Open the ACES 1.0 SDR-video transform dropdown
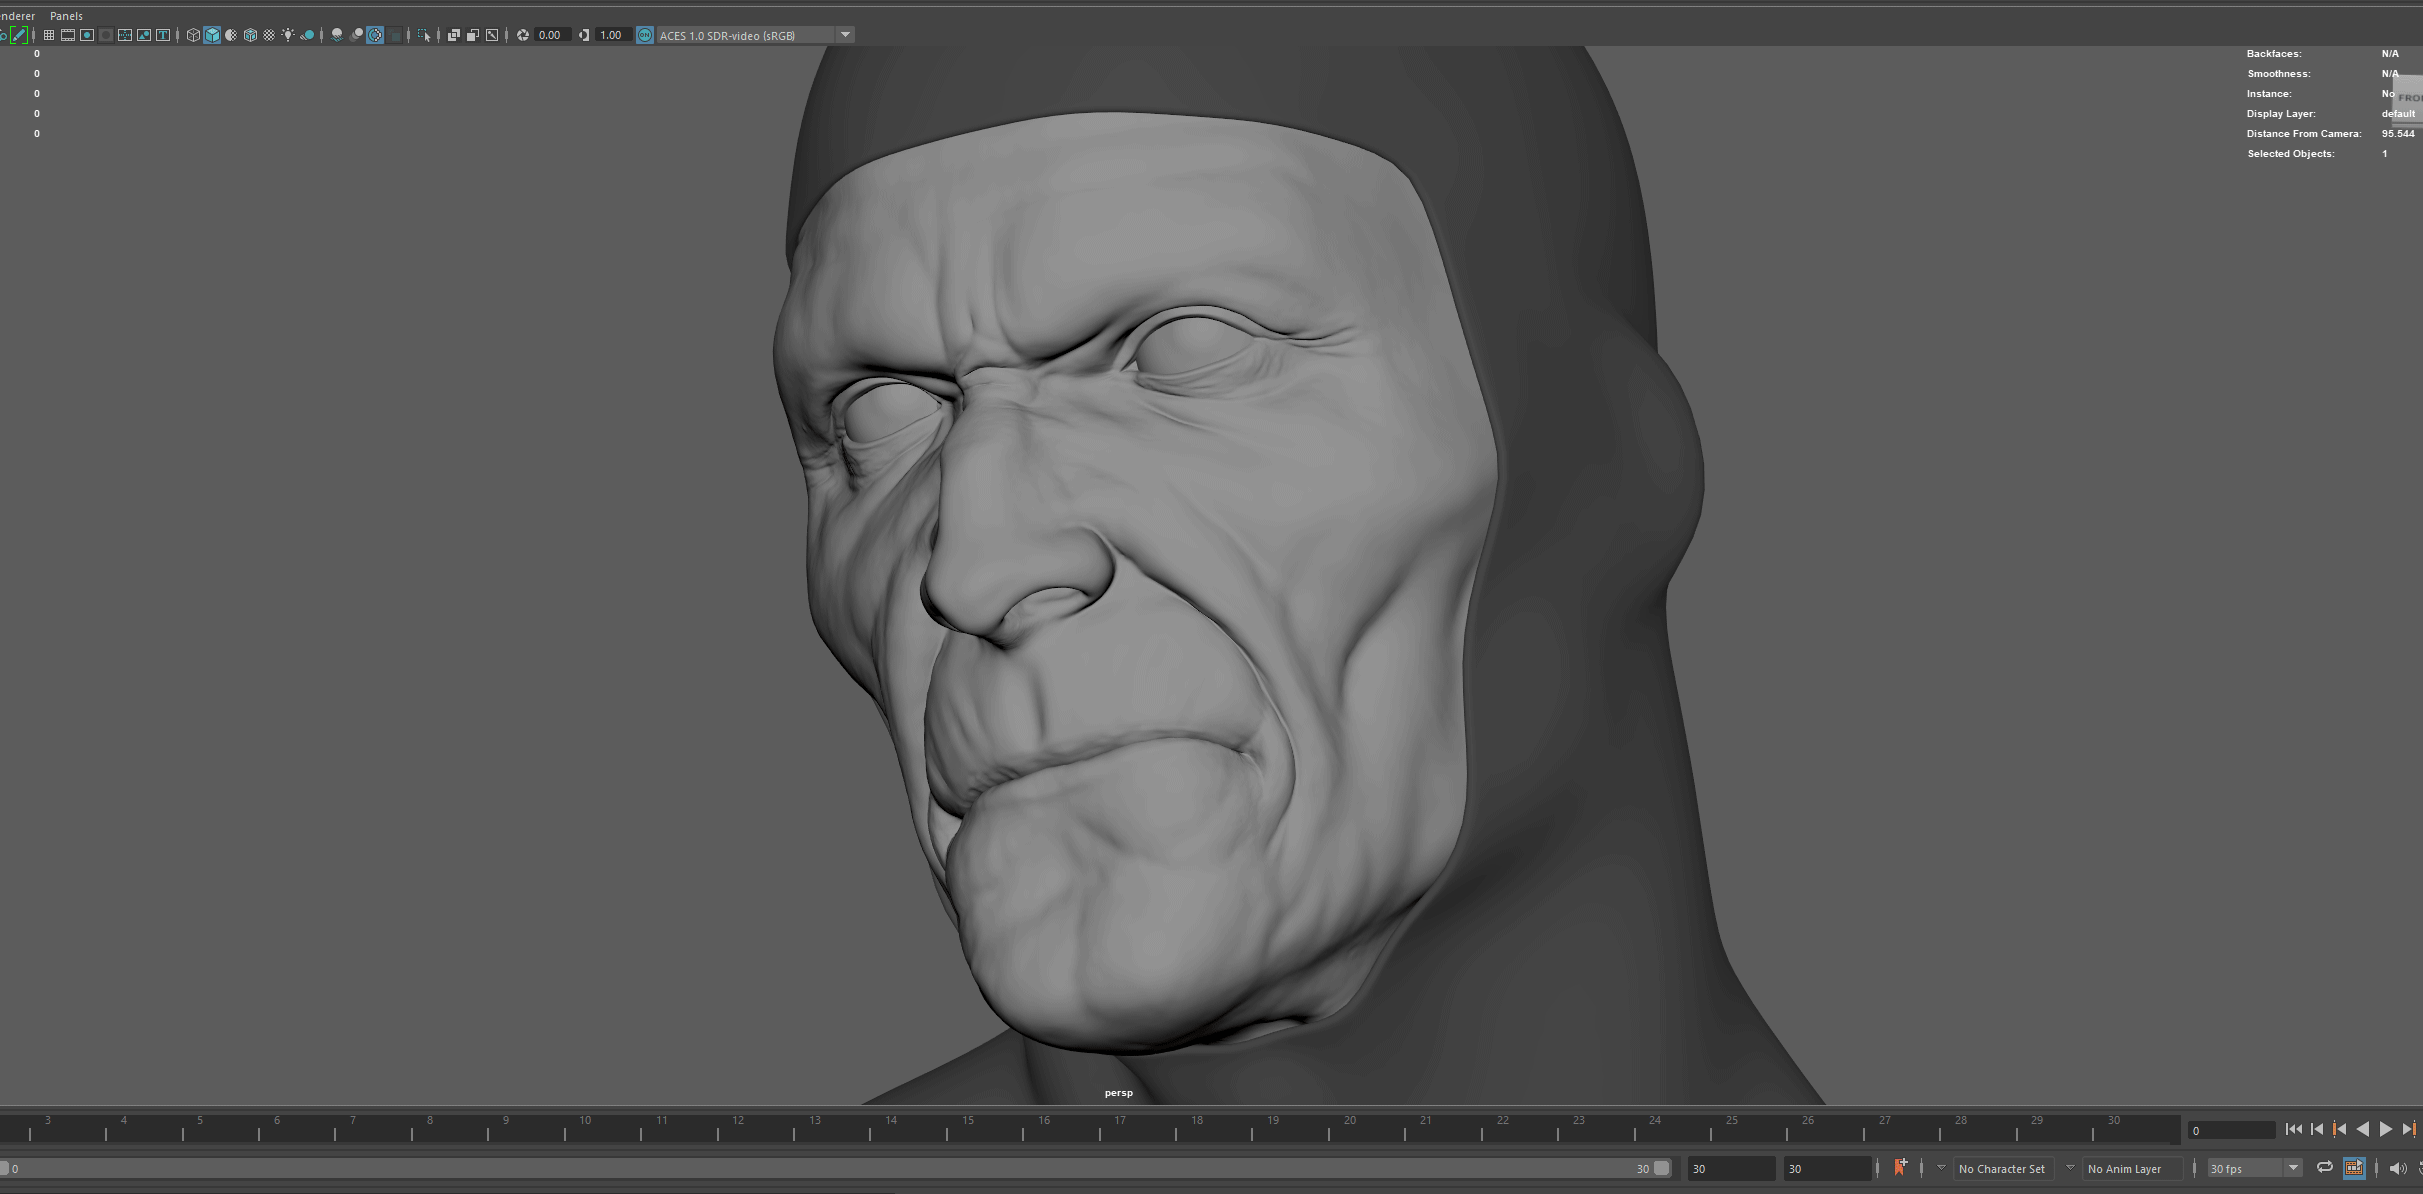 pos(845,35)
